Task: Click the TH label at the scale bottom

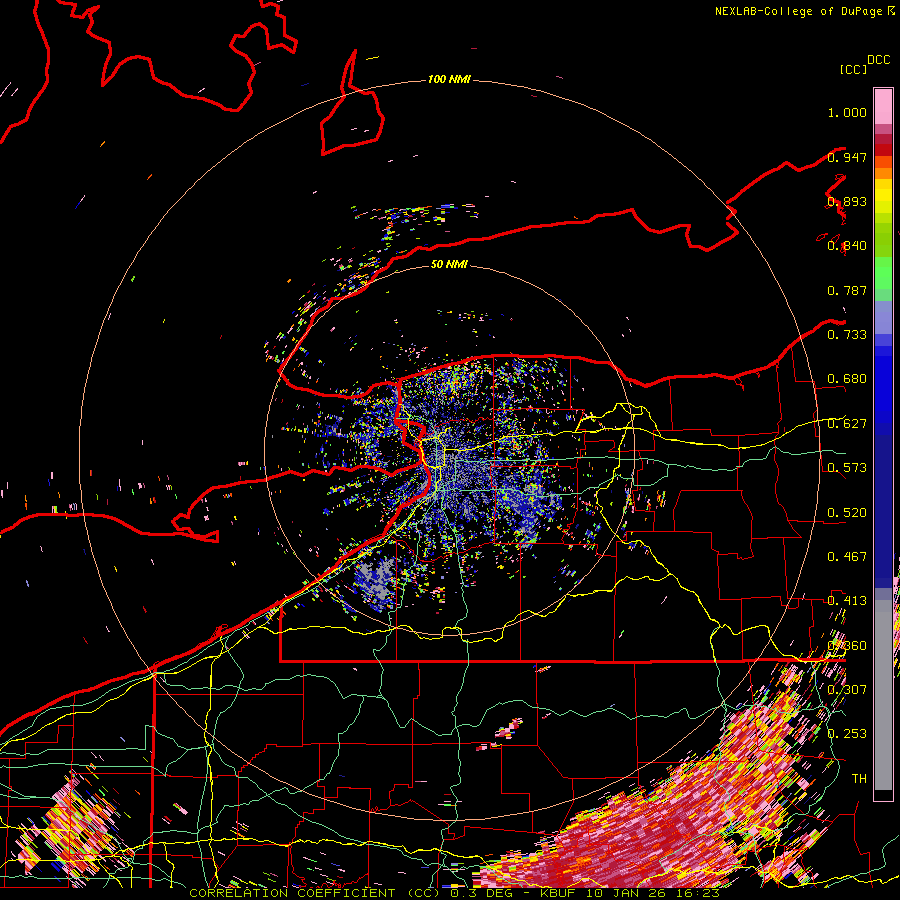Action: [859, 779]
